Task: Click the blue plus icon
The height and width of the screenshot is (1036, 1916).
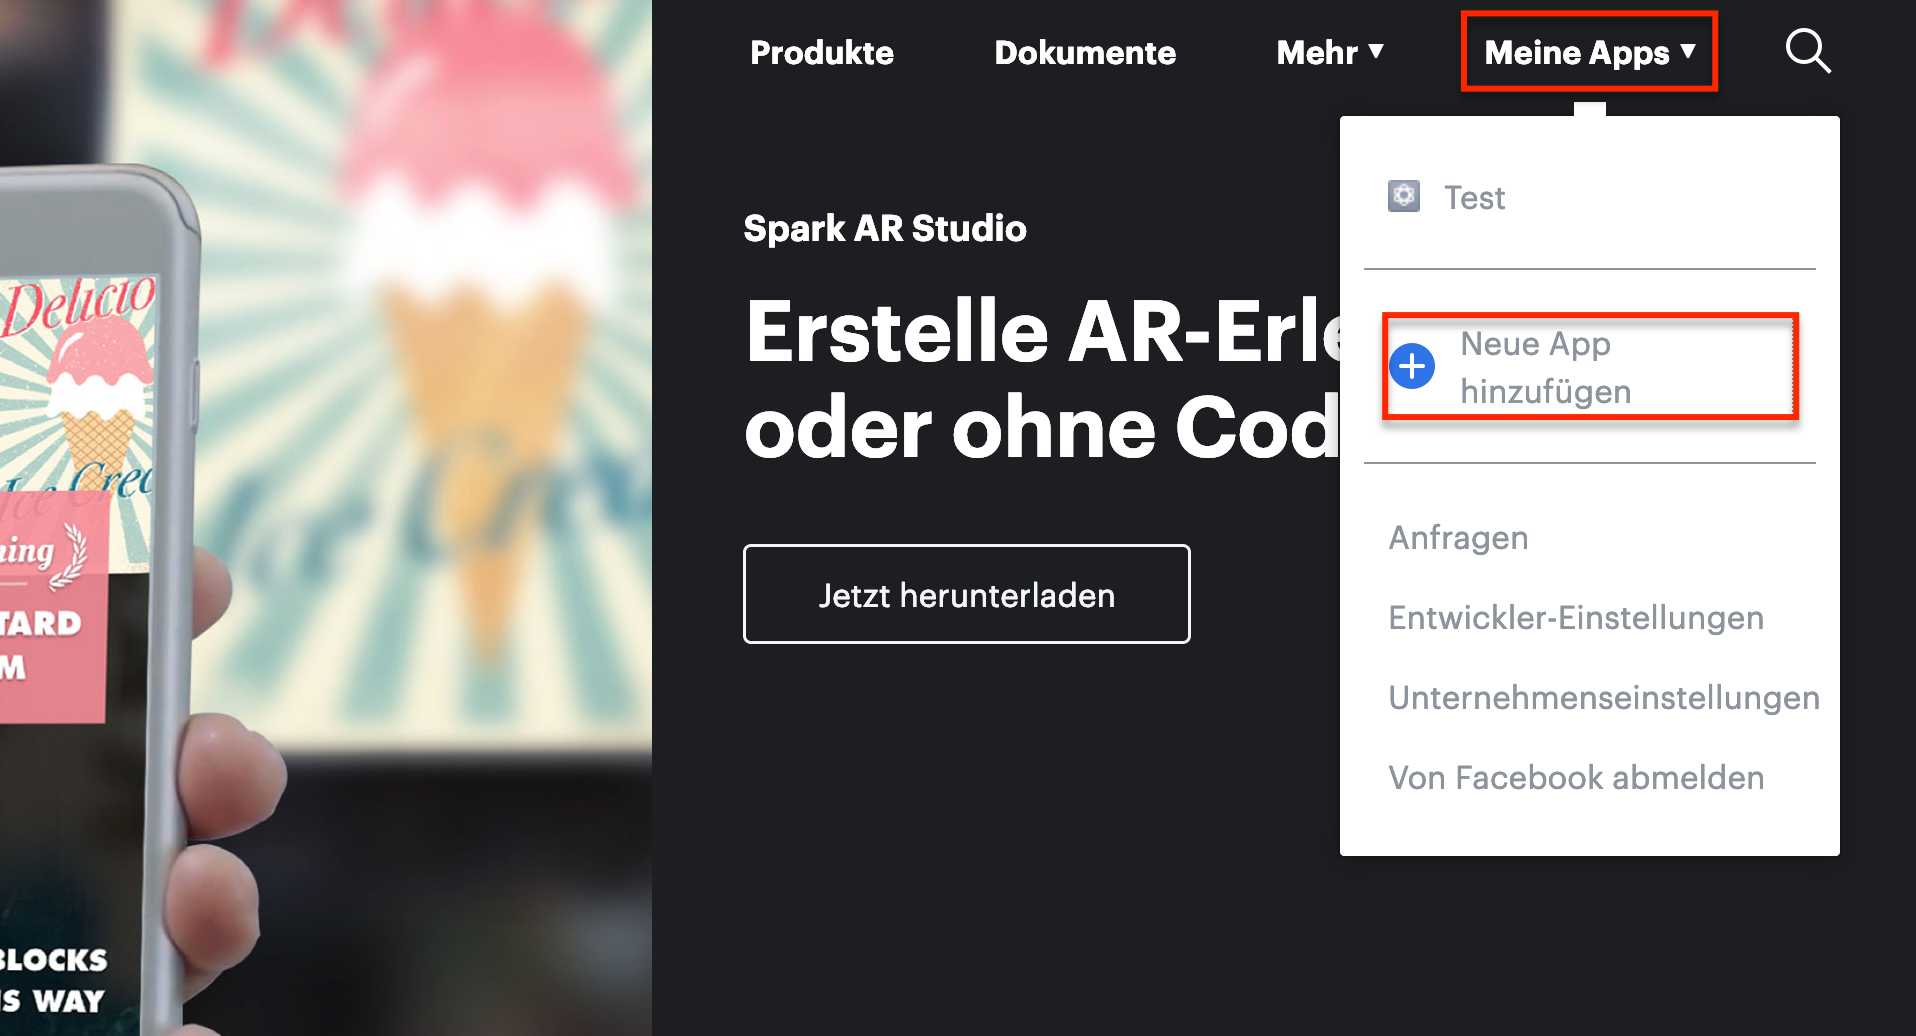Action: pos(1412,367)
